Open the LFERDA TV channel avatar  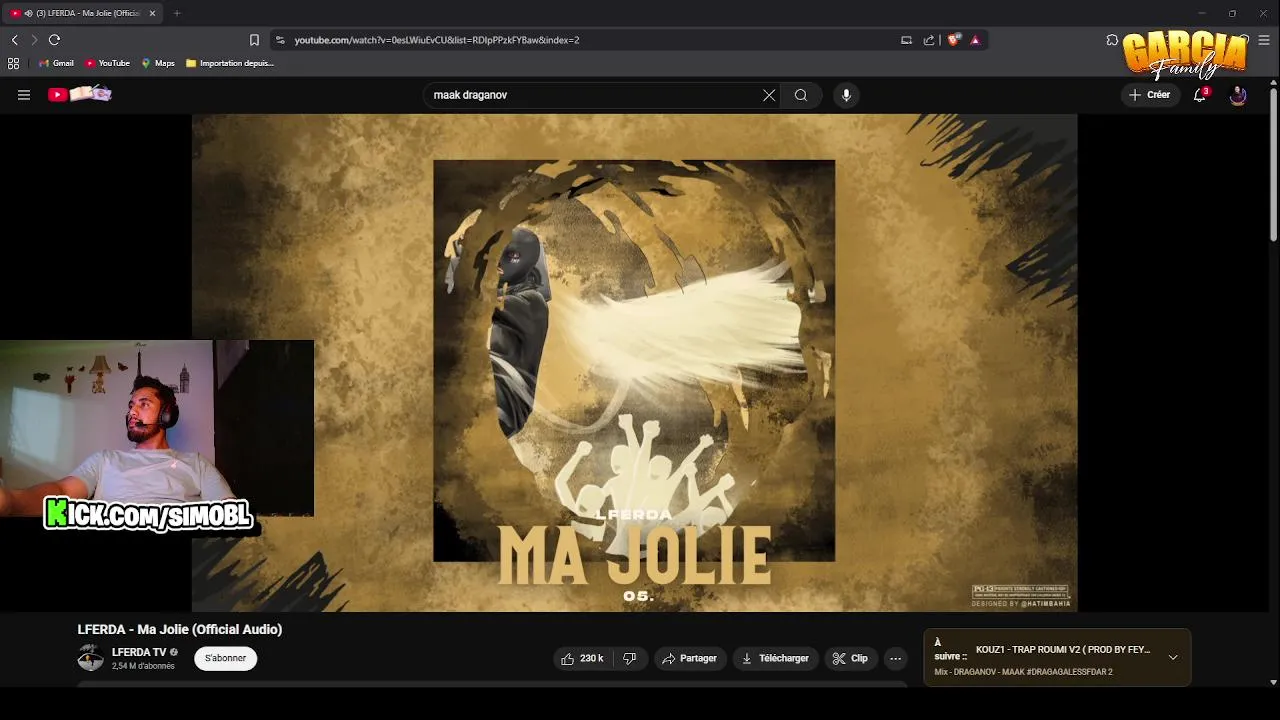pyautogui.click(x=91, y=658)
